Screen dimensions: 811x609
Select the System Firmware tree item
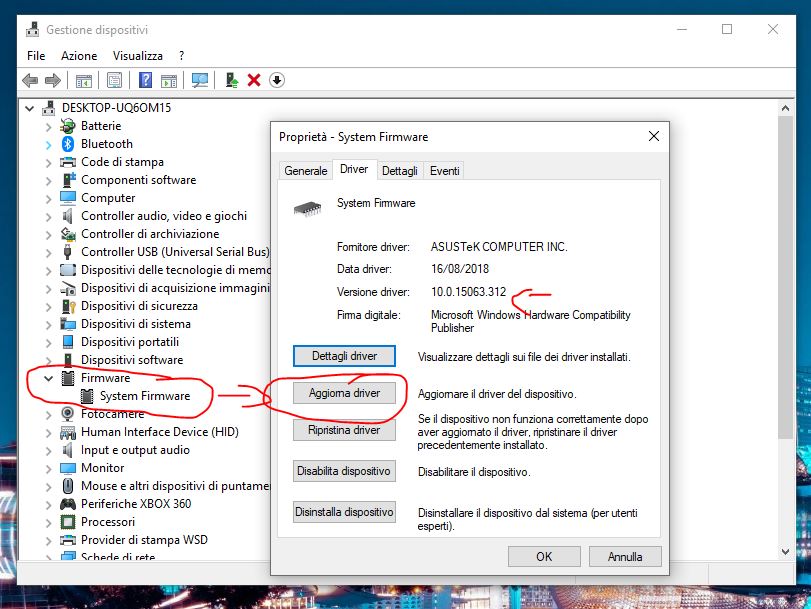pyautogui.click(x=145, y=396)
